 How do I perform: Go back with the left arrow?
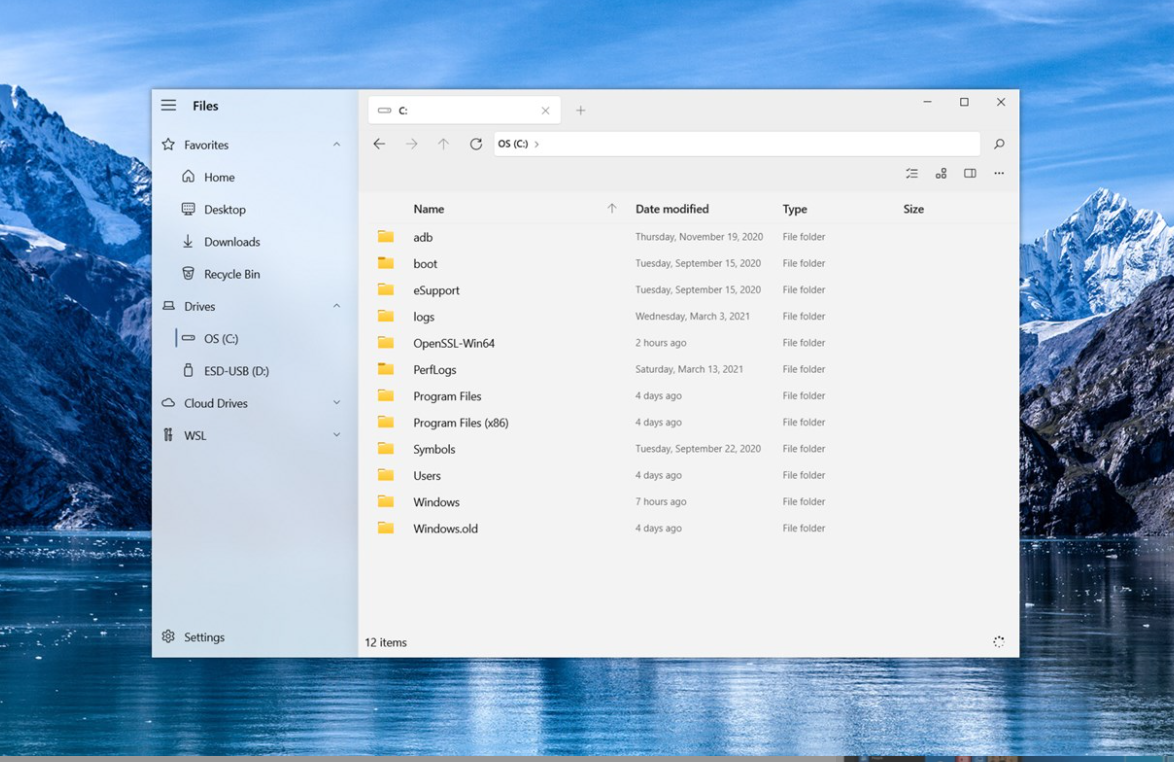[x=379, y=144]
